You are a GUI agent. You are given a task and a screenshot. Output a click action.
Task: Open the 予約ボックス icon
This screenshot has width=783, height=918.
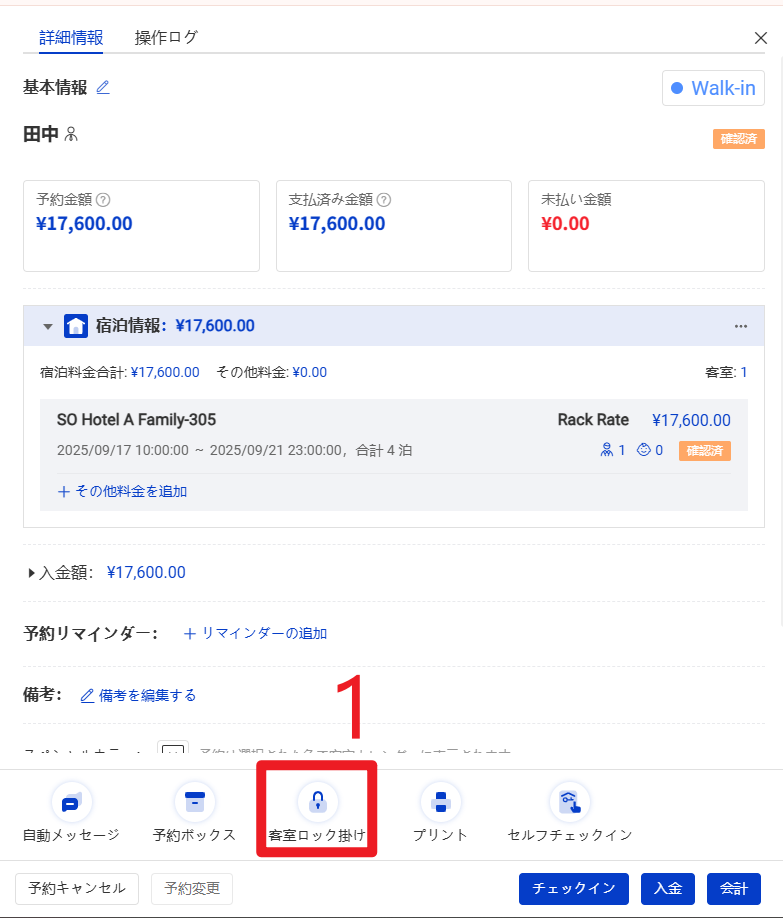[194, 802]
